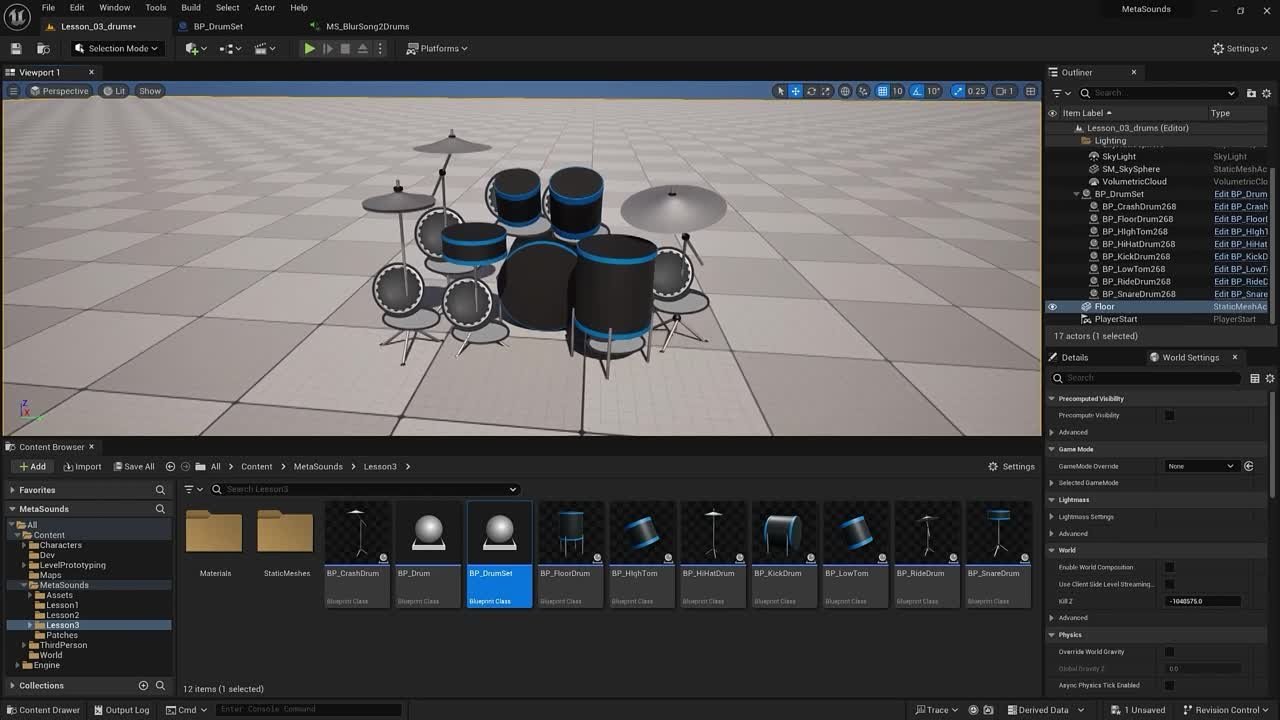Save the current level with the disk icon
The height and width of the screenshot is (720, 1280).
[16, 48]
